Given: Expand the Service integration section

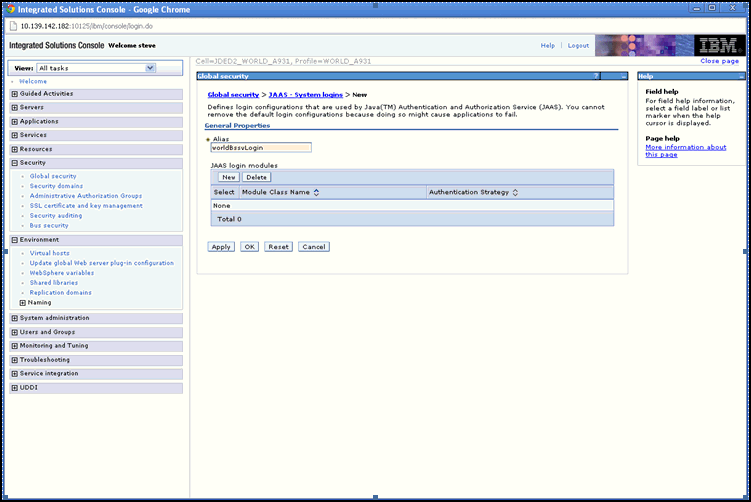Looking at the screenshot, I should 14,374.
